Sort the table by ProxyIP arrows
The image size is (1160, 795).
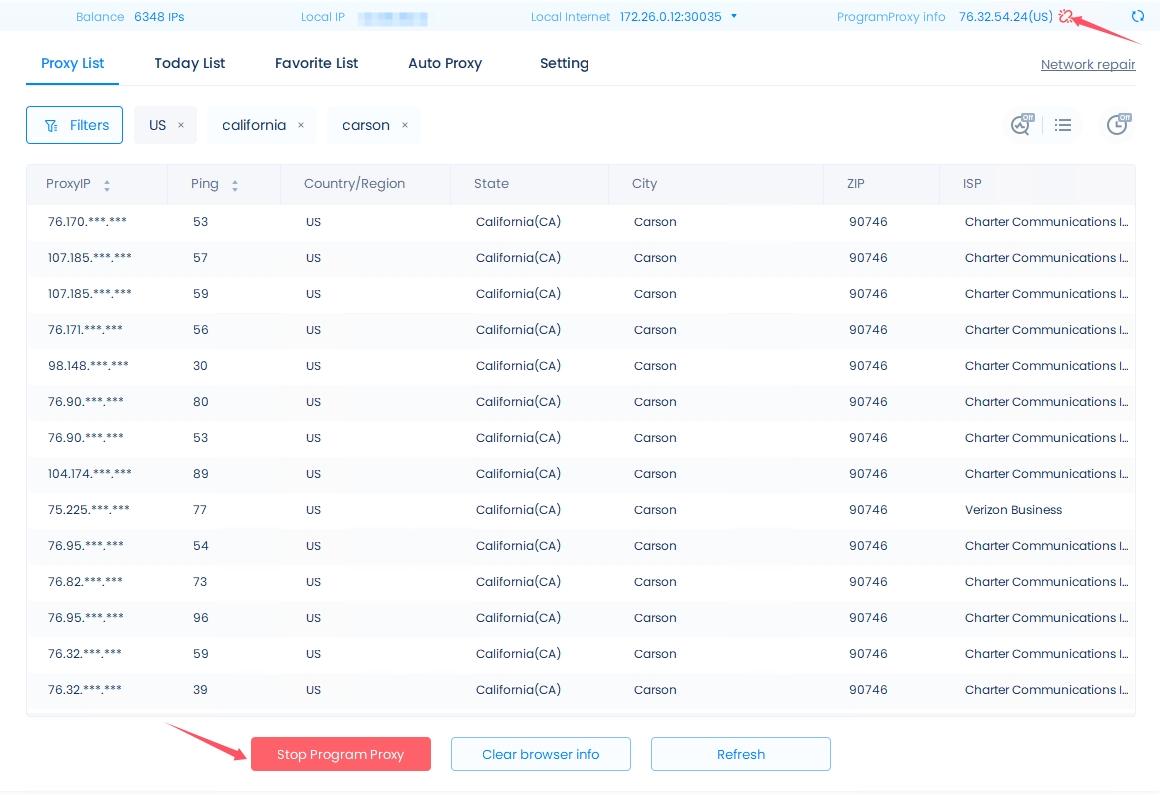[107, 185]
